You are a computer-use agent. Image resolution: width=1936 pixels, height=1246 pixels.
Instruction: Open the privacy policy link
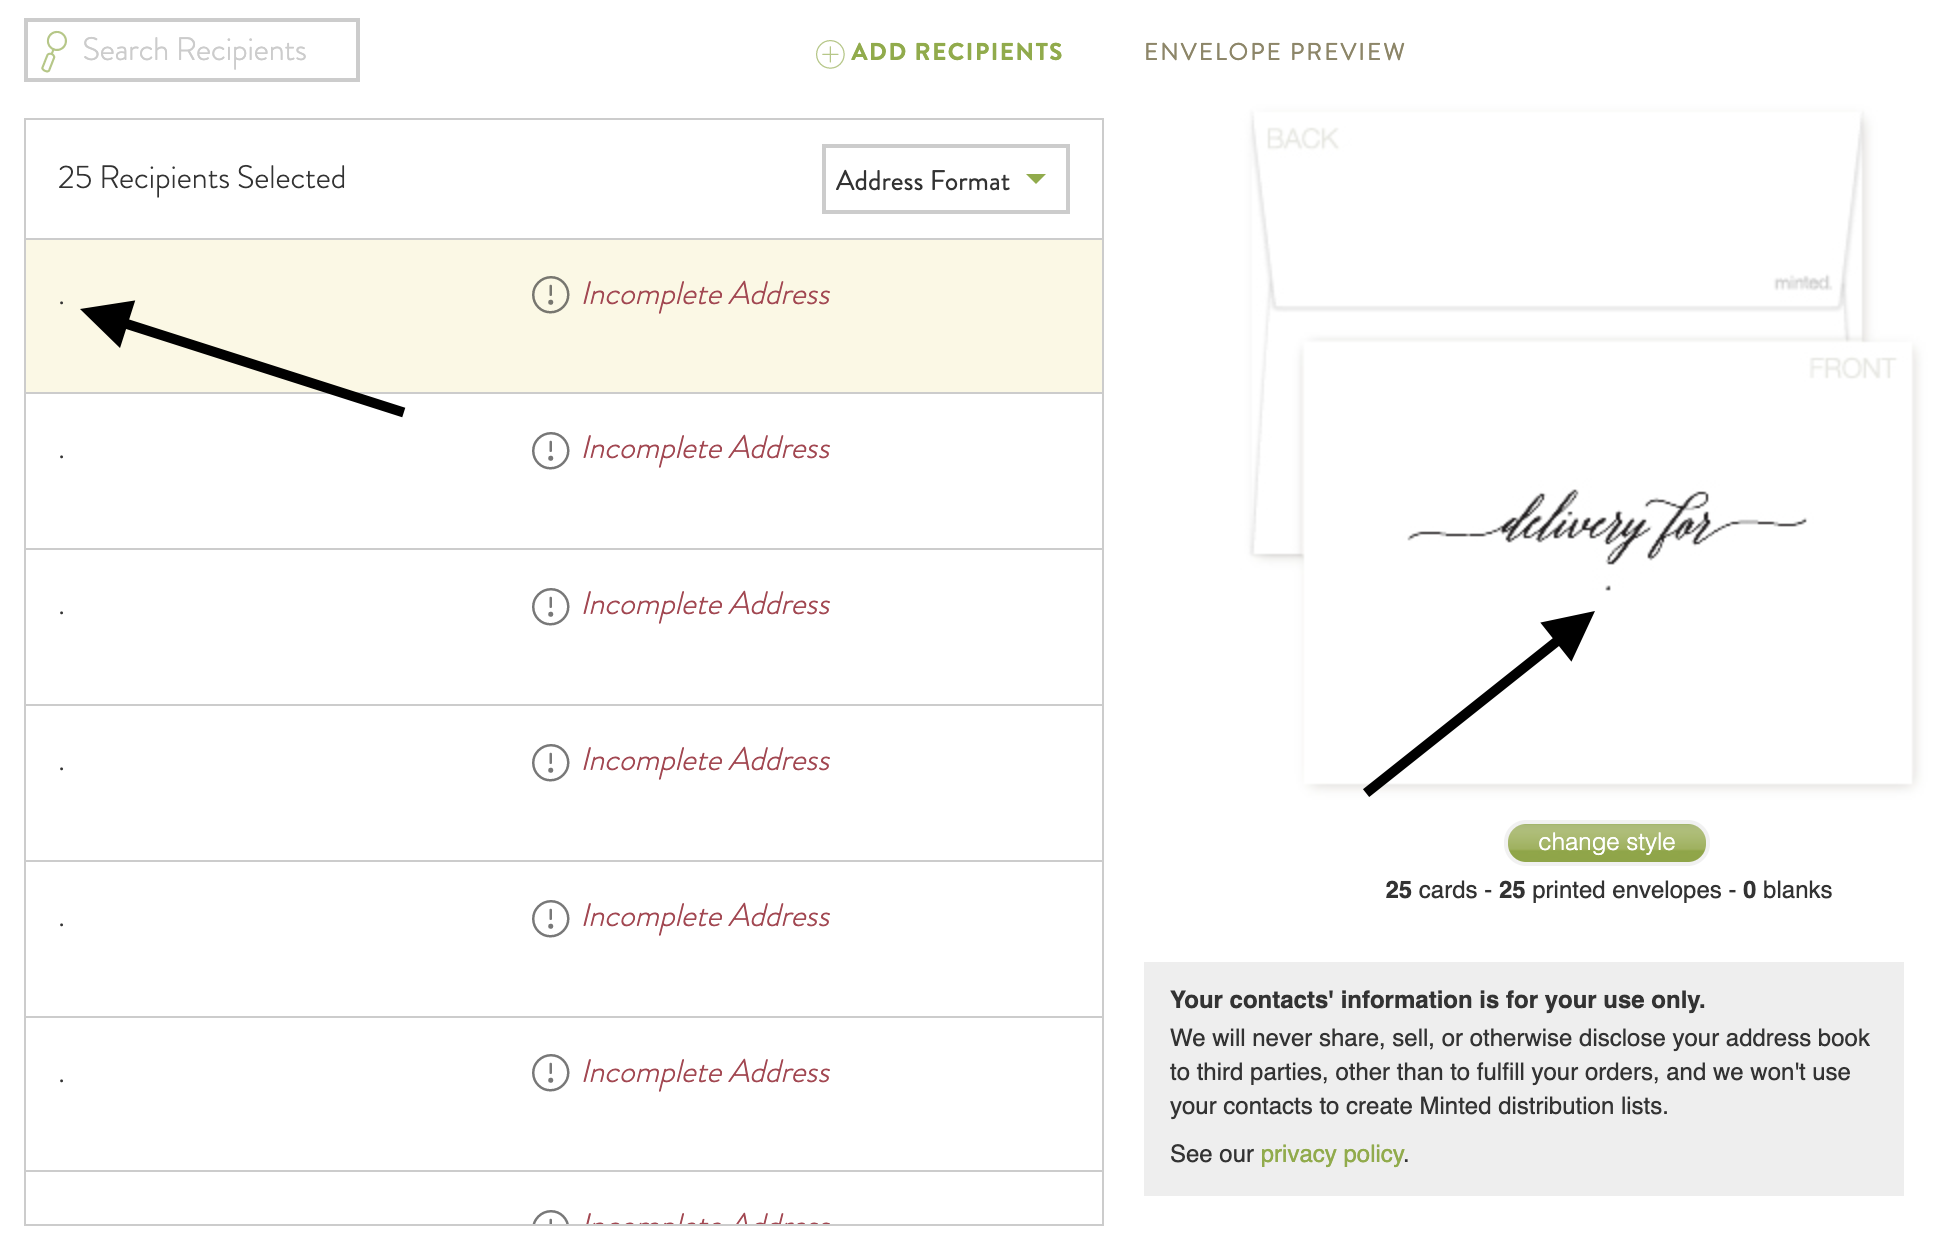click(1331, 1154)
